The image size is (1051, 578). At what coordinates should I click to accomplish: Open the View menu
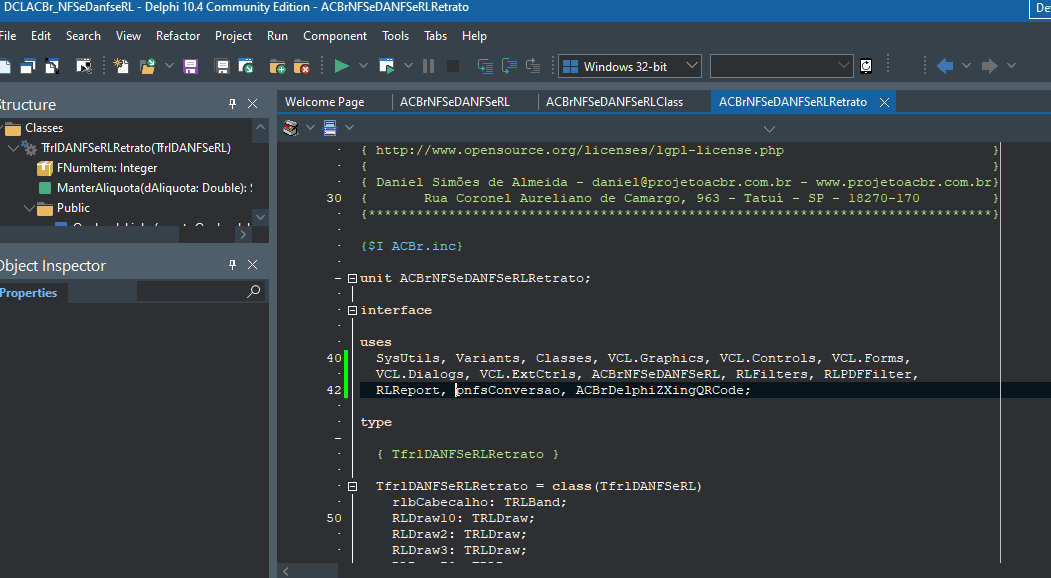pyautogui.click(x=128, y=36)
